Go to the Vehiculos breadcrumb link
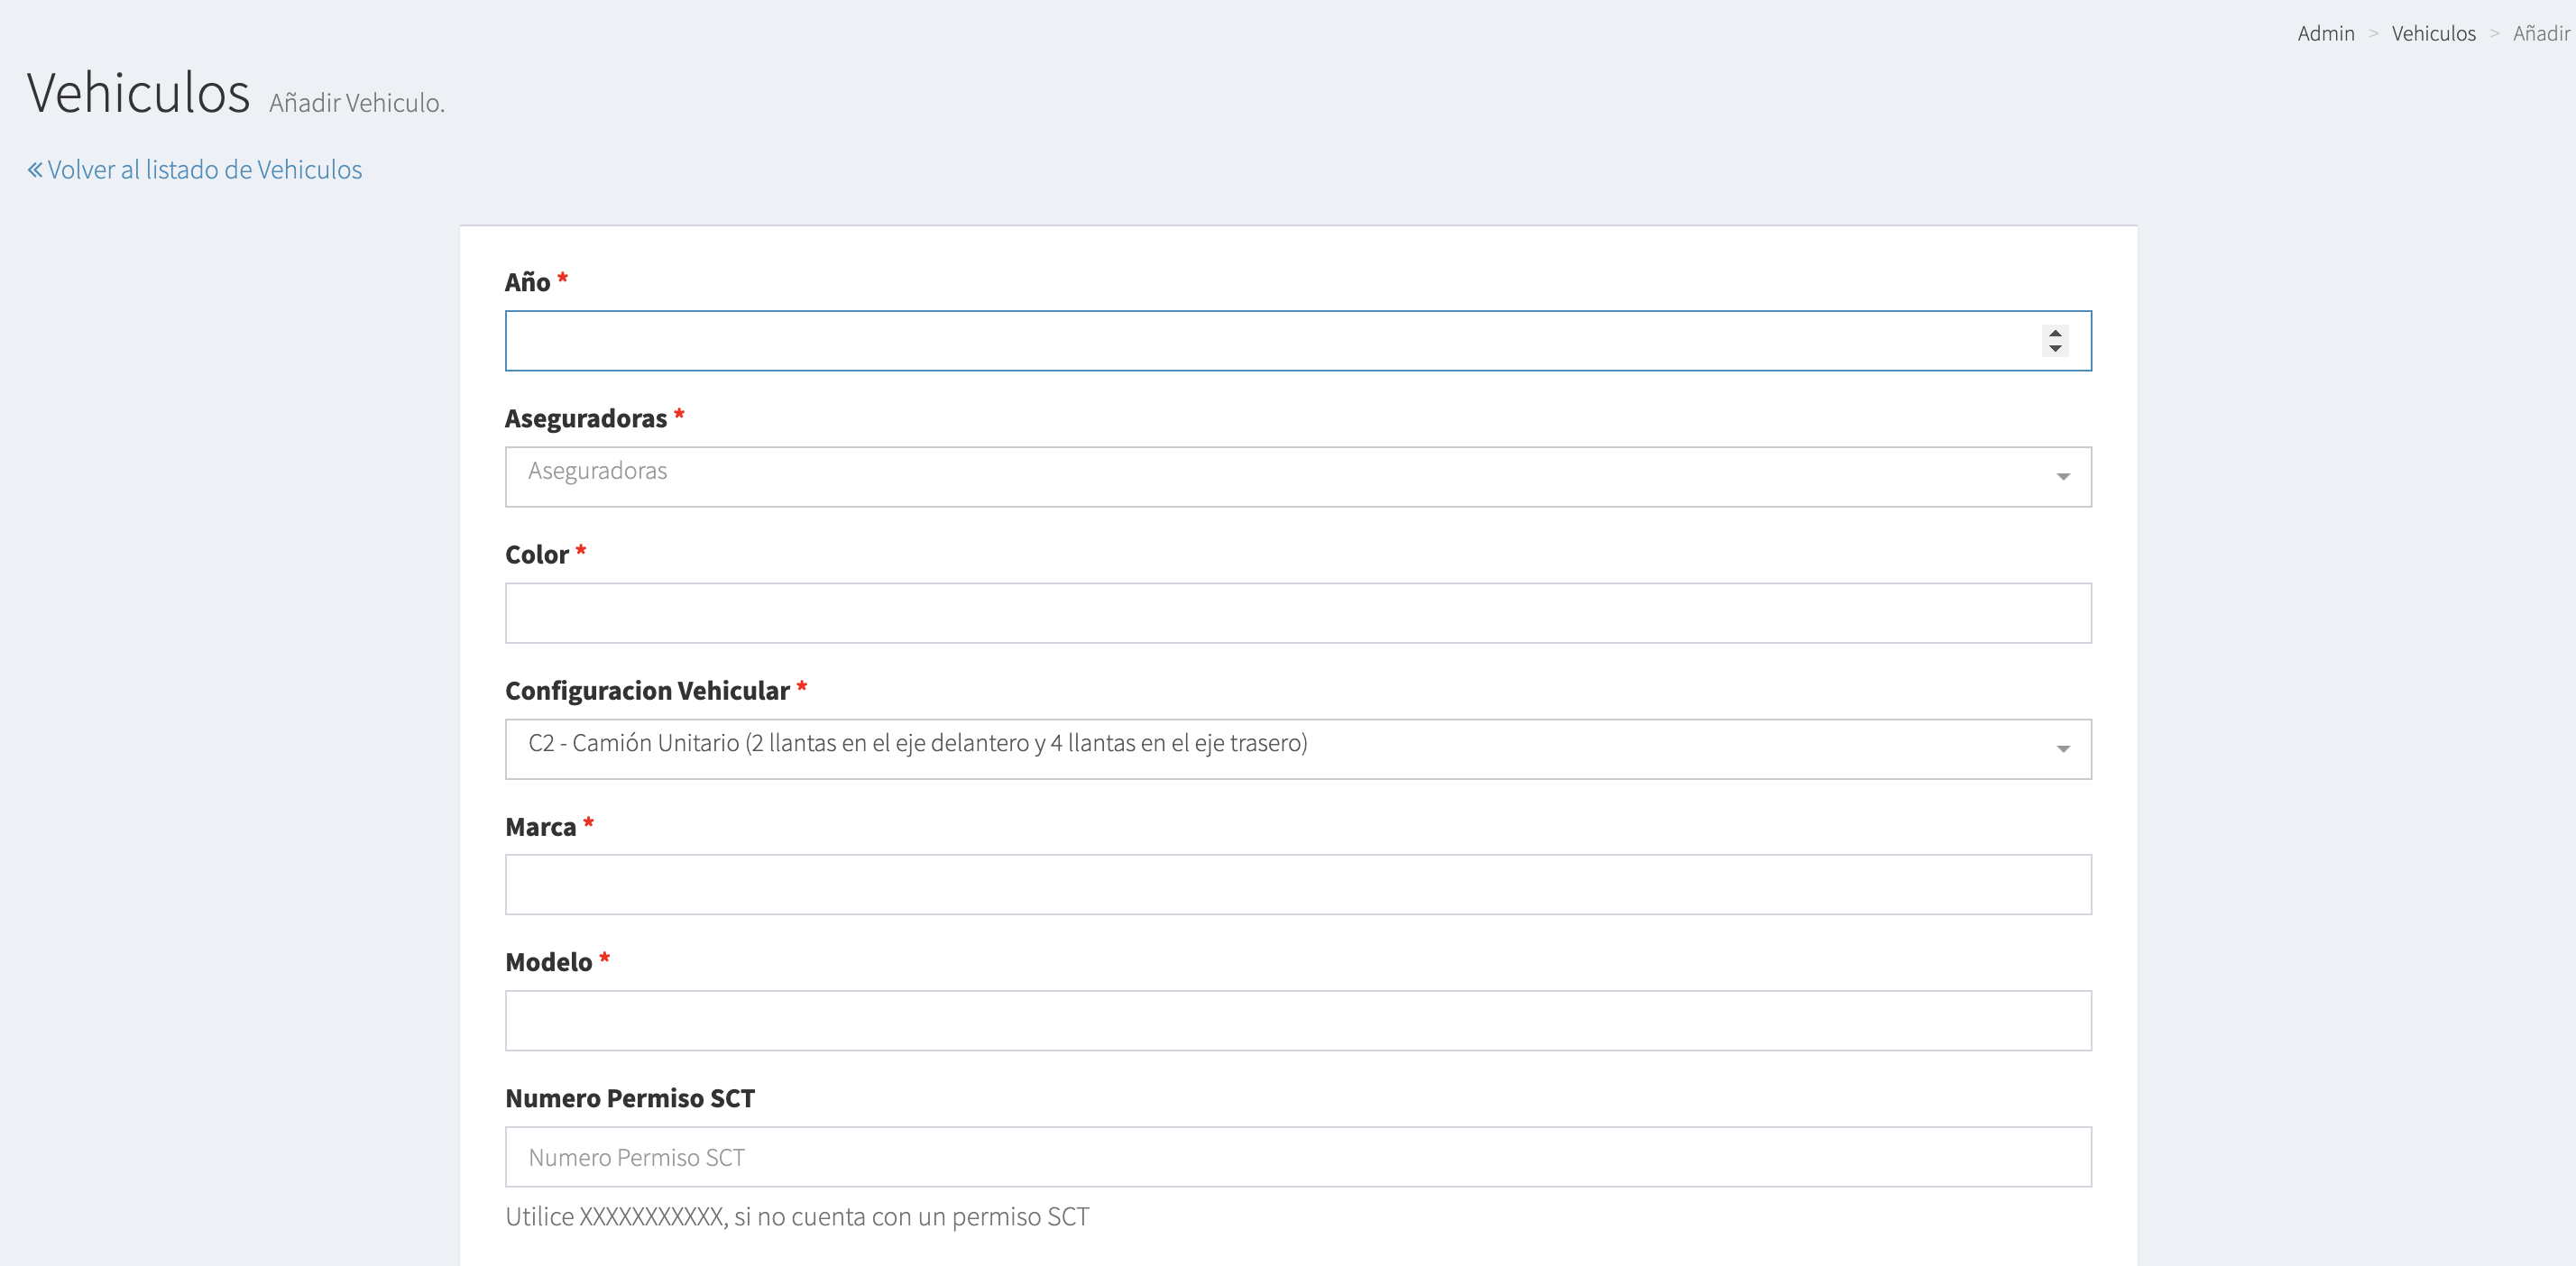This screenshot has width=2576, height=1266. (2433, 33)
